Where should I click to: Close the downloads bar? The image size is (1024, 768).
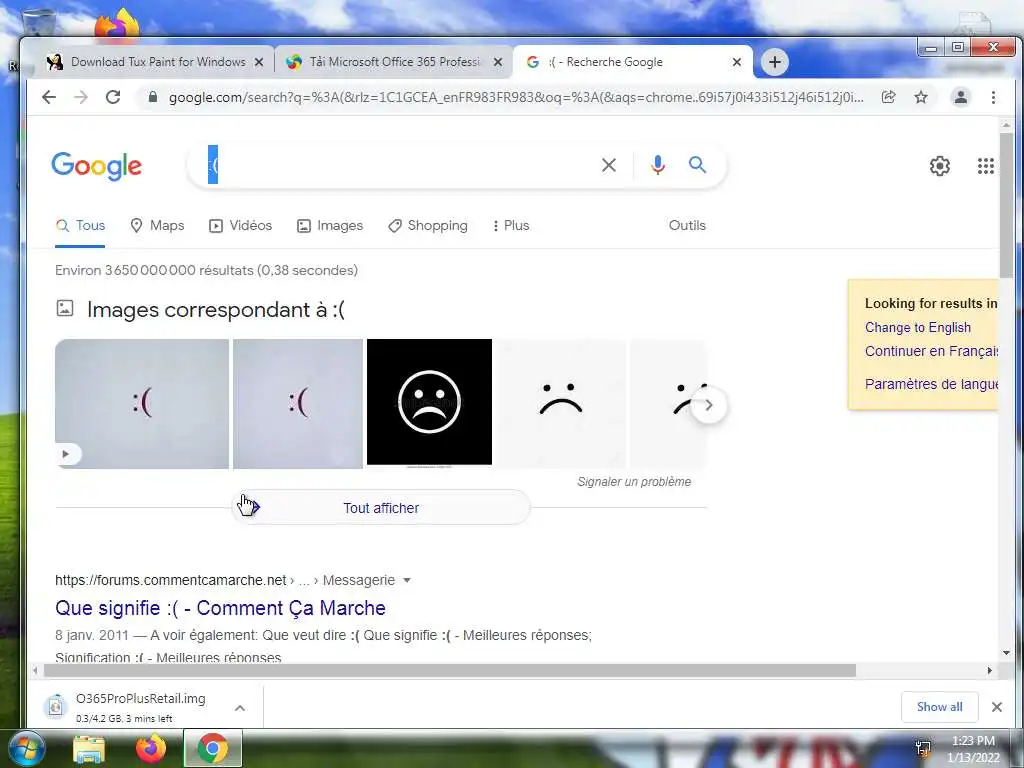[x=997, y=707]
